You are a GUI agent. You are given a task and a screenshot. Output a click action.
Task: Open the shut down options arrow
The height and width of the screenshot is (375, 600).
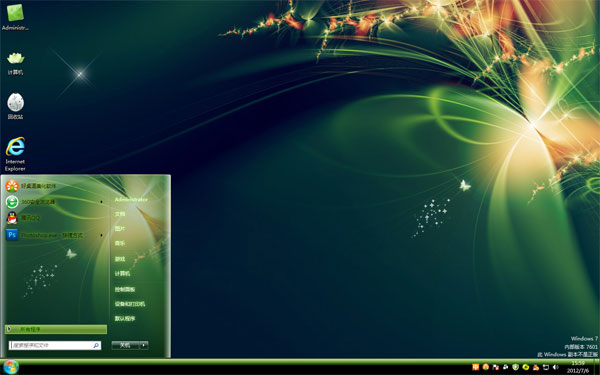click(x=144, y=345)
